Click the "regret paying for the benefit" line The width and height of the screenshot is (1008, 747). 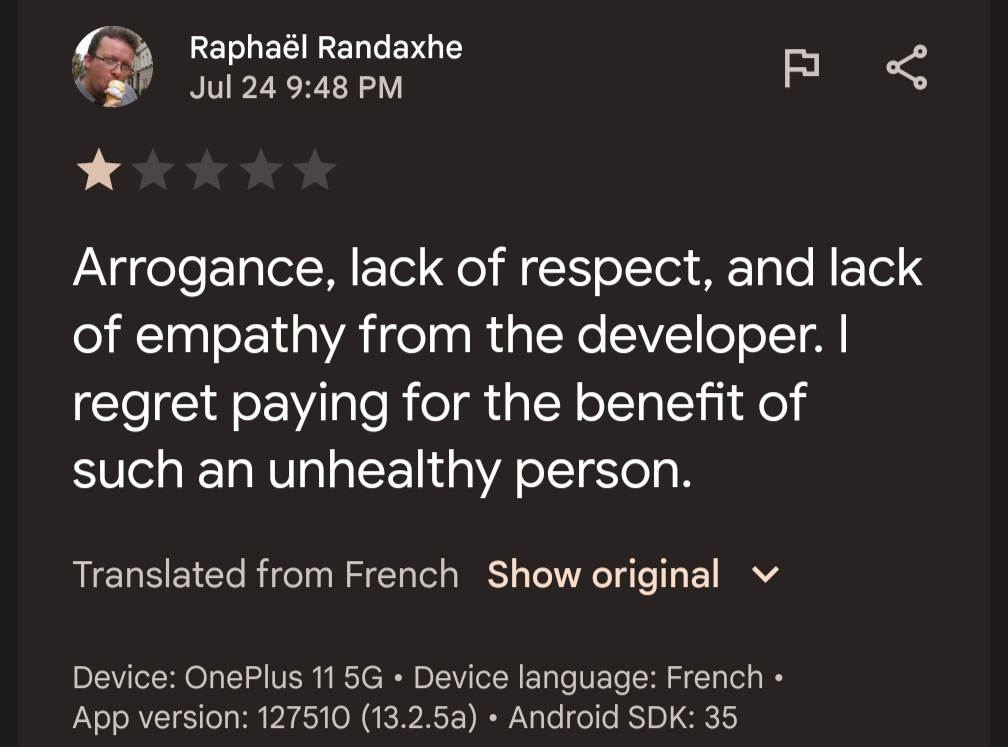(x=439, y=402)
